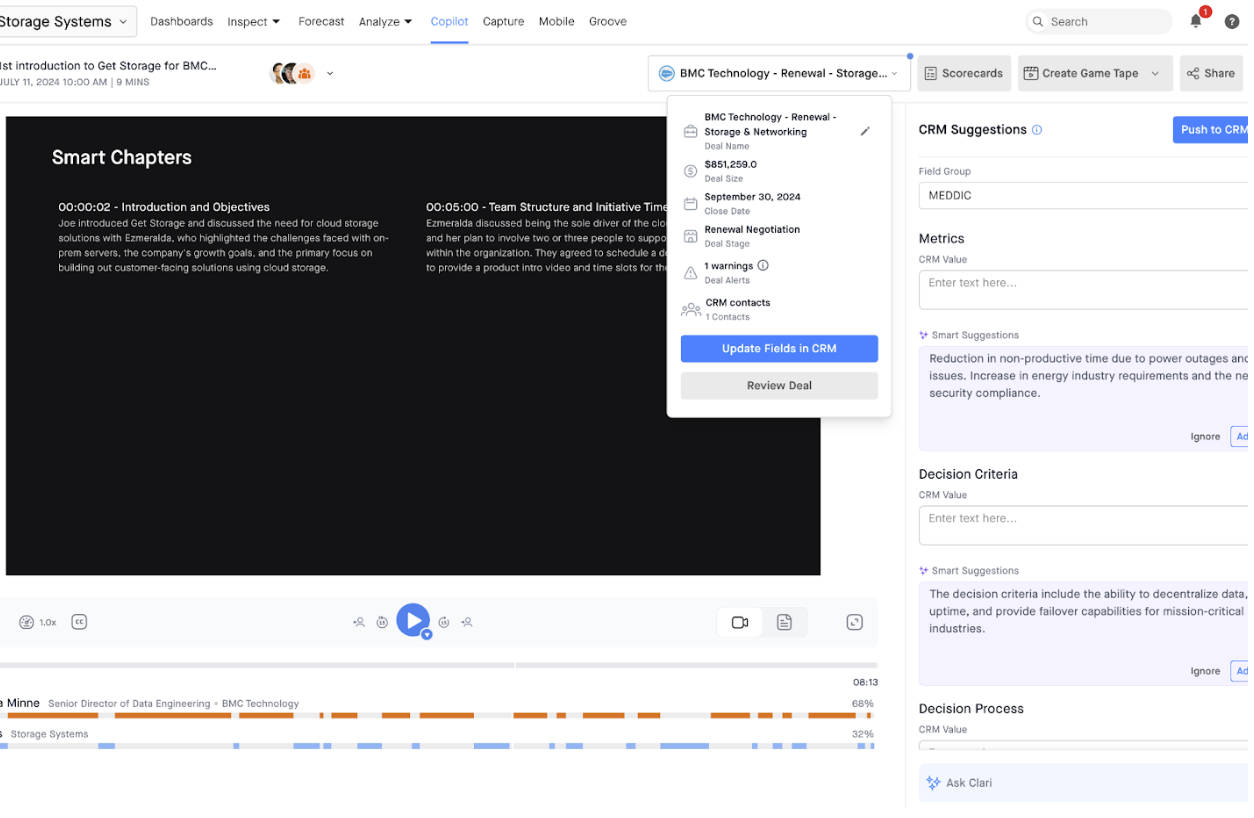Click Update Fields in CRM button

point(779,349)
